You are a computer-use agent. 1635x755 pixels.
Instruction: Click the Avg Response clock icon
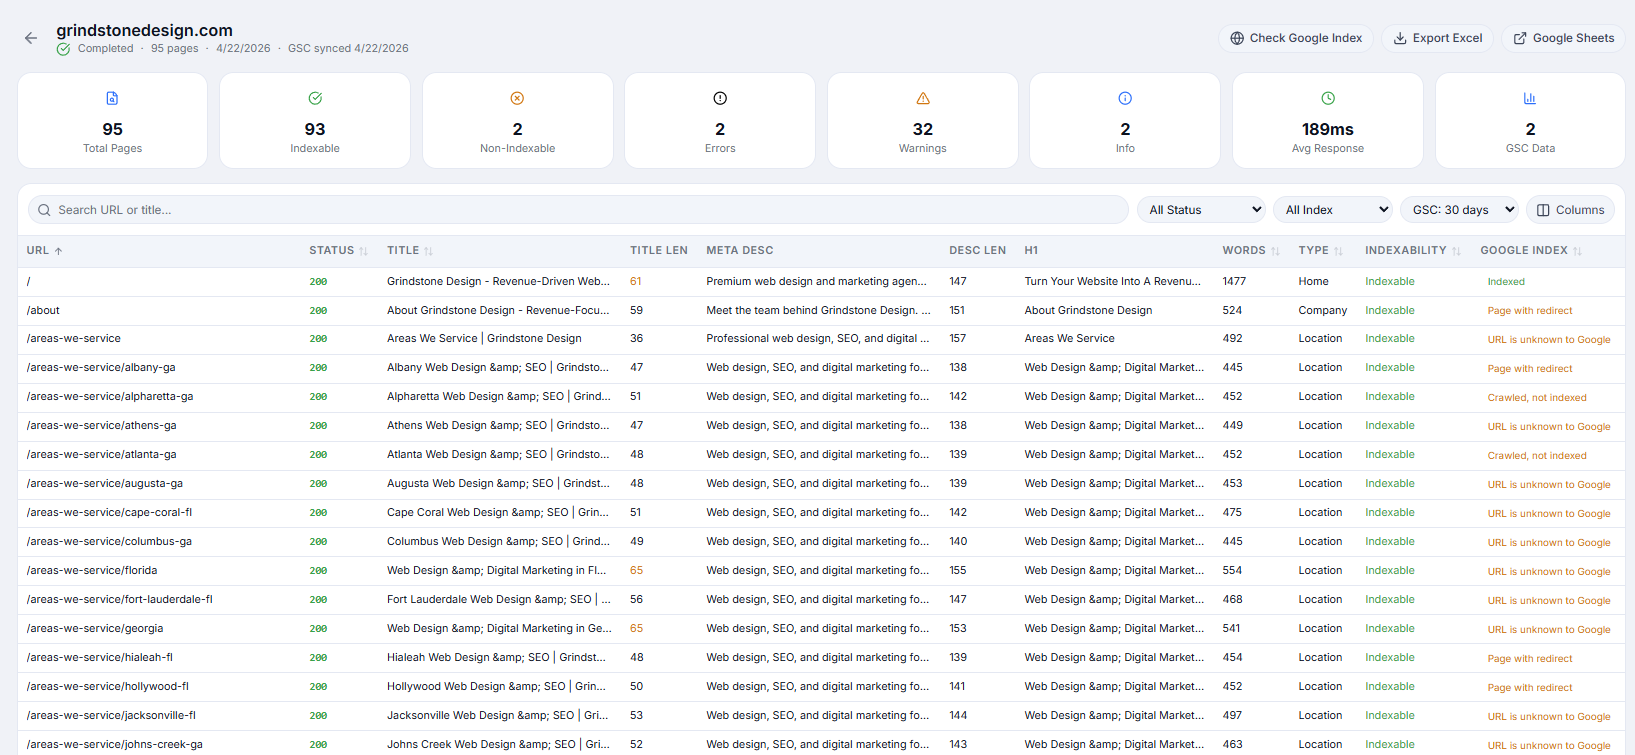pos(1328,98)
